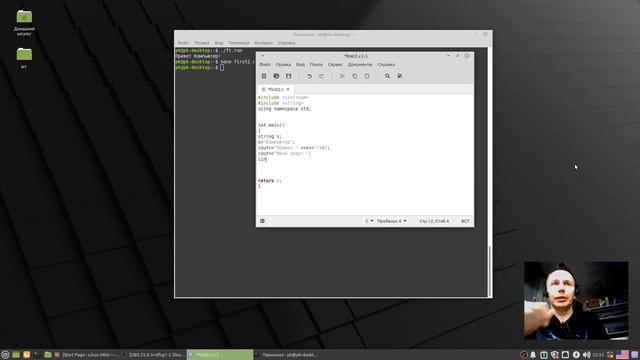This screenshot has height=360, width=640.
Task: Click the *first2.c taskbar button
Action: [x=220, y=355]
